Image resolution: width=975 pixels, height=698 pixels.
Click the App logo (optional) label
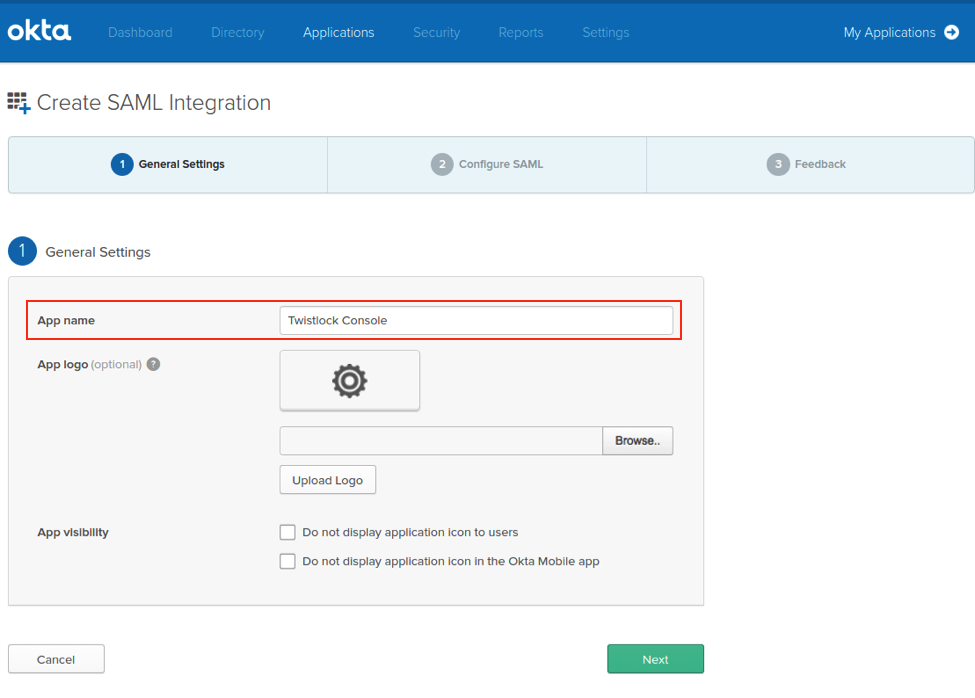[x=90, y=364]
